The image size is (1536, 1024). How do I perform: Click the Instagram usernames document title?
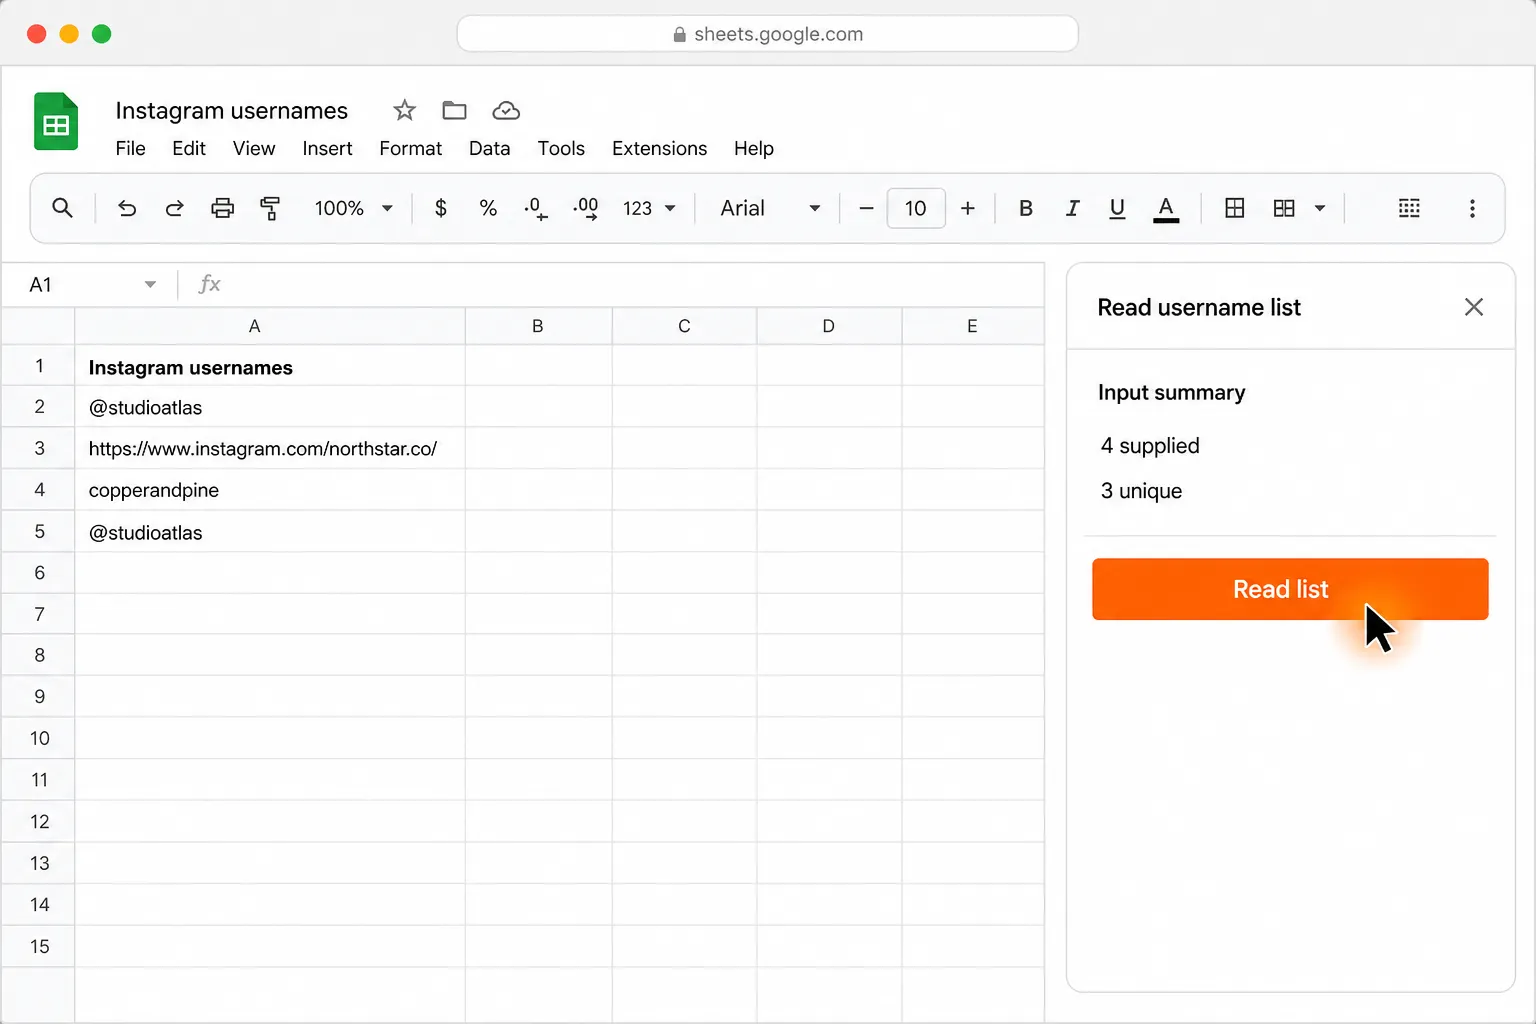(x=231, y=110)
